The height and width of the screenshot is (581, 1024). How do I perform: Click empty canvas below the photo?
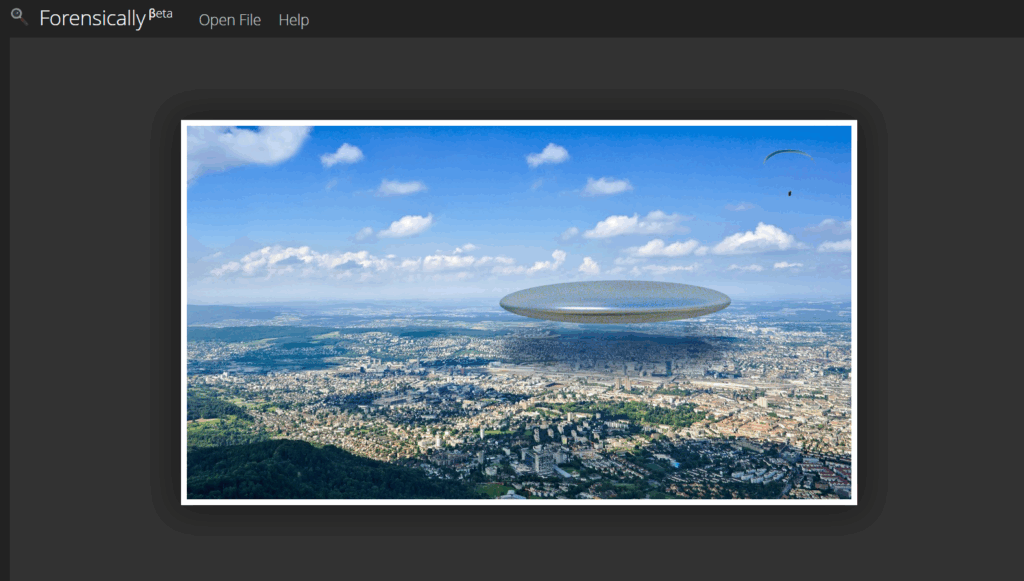coord(518,550)
